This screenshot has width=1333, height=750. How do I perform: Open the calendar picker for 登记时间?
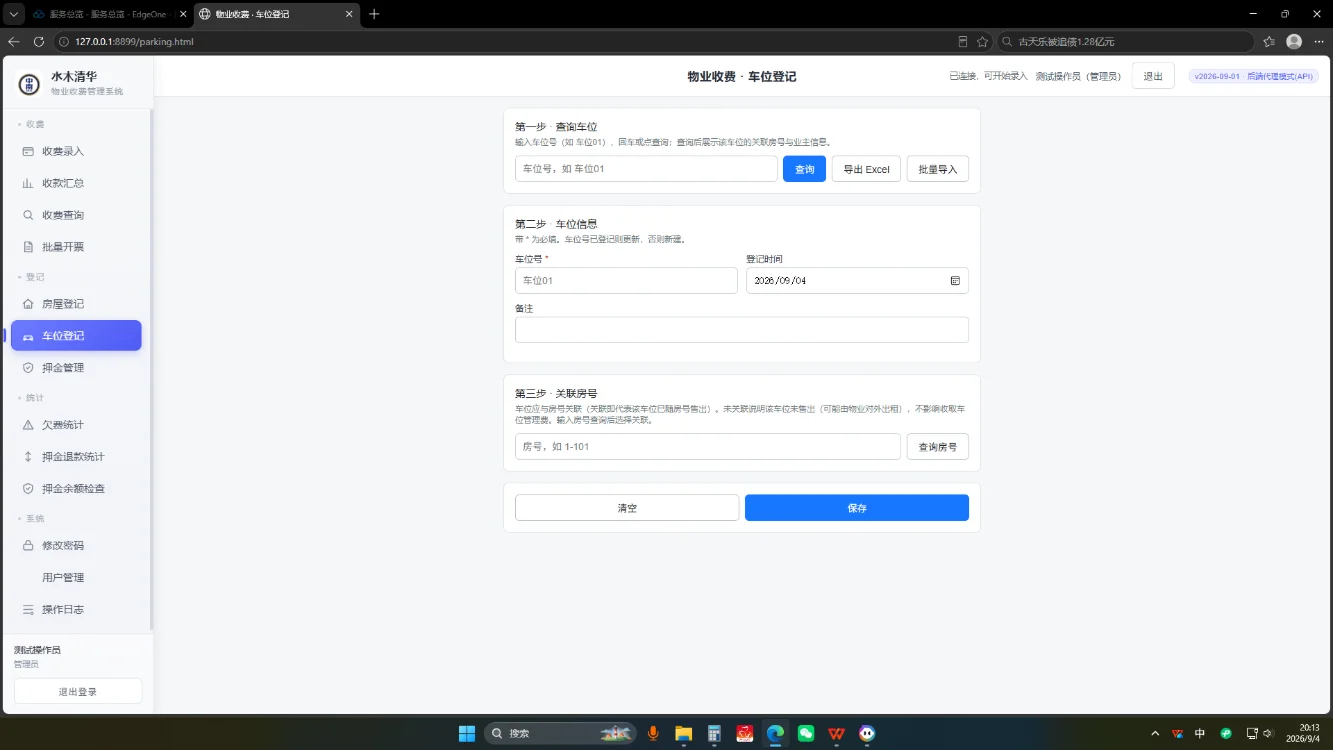click(955, 281)
